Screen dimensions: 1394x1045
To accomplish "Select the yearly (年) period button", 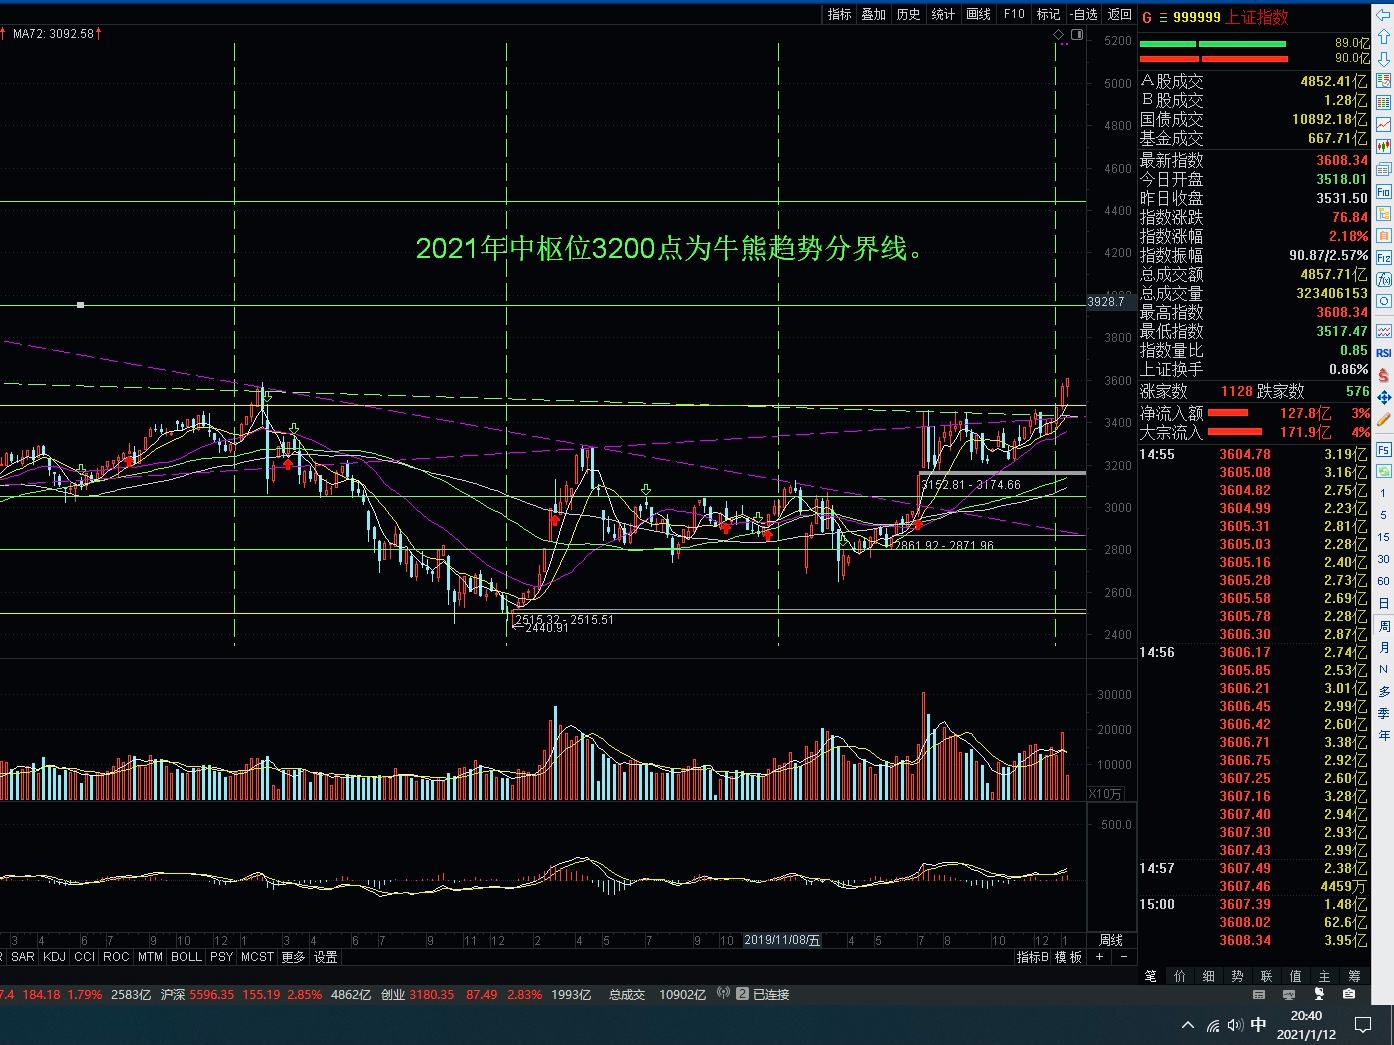I will [1384, 735].
